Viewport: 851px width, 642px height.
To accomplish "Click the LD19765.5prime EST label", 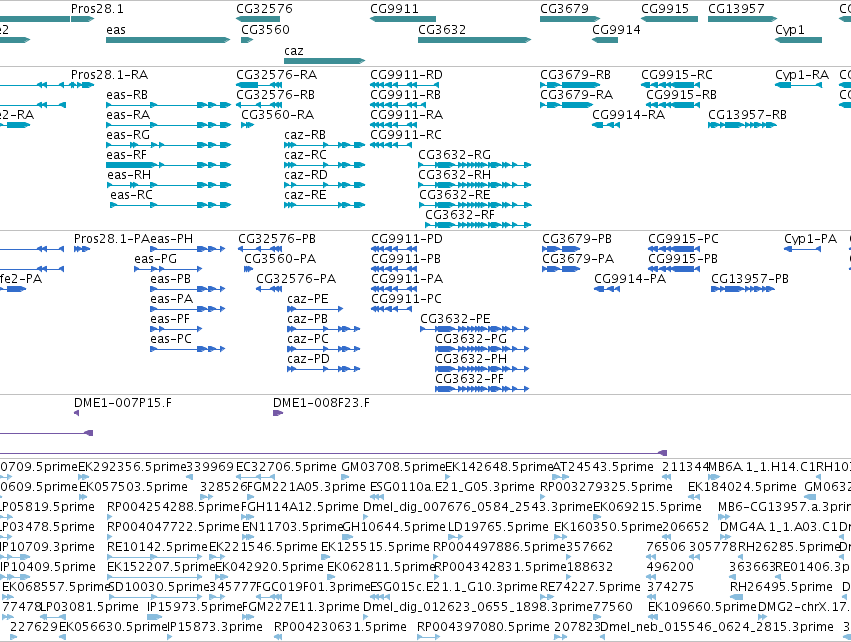I will [498, 527].
